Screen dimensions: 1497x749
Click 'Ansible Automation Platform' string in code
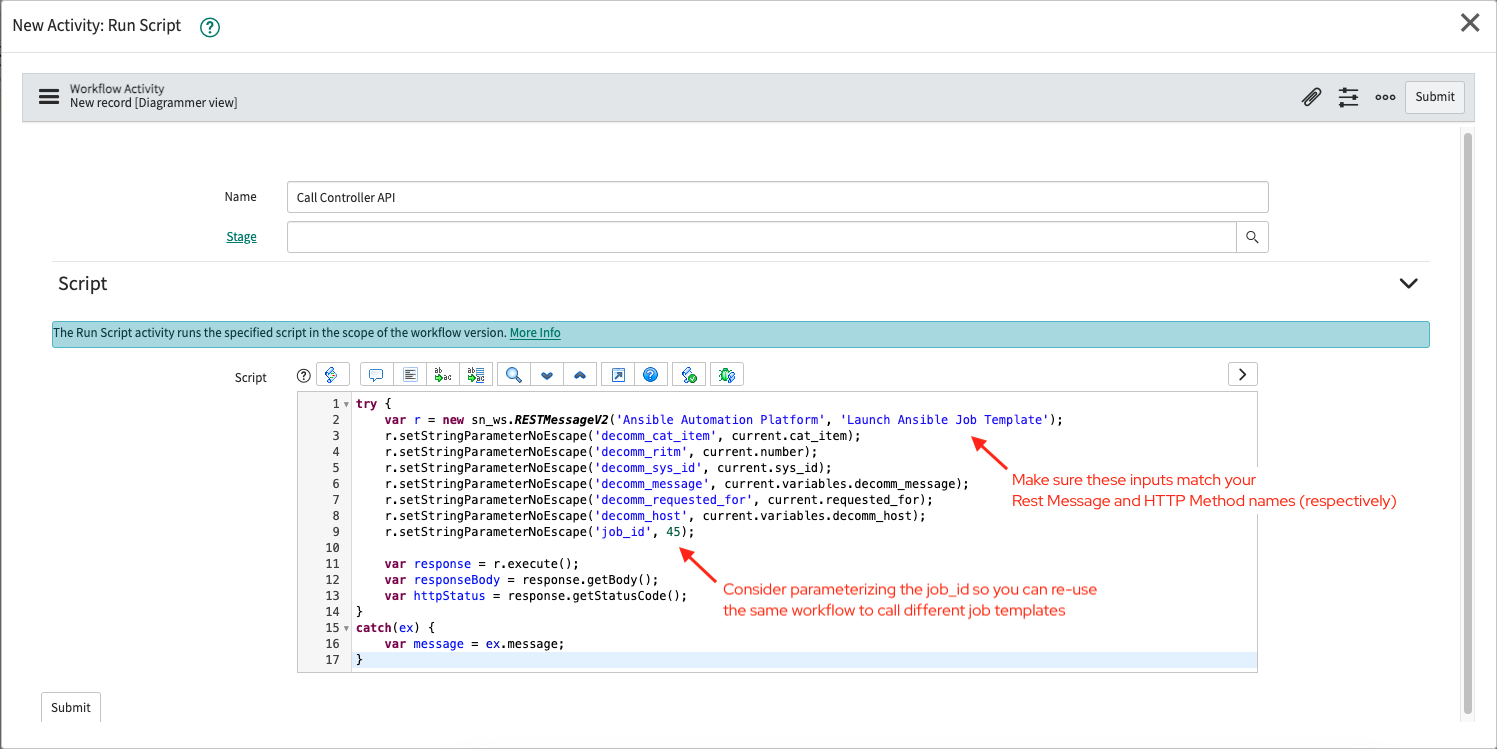(722, 420)
